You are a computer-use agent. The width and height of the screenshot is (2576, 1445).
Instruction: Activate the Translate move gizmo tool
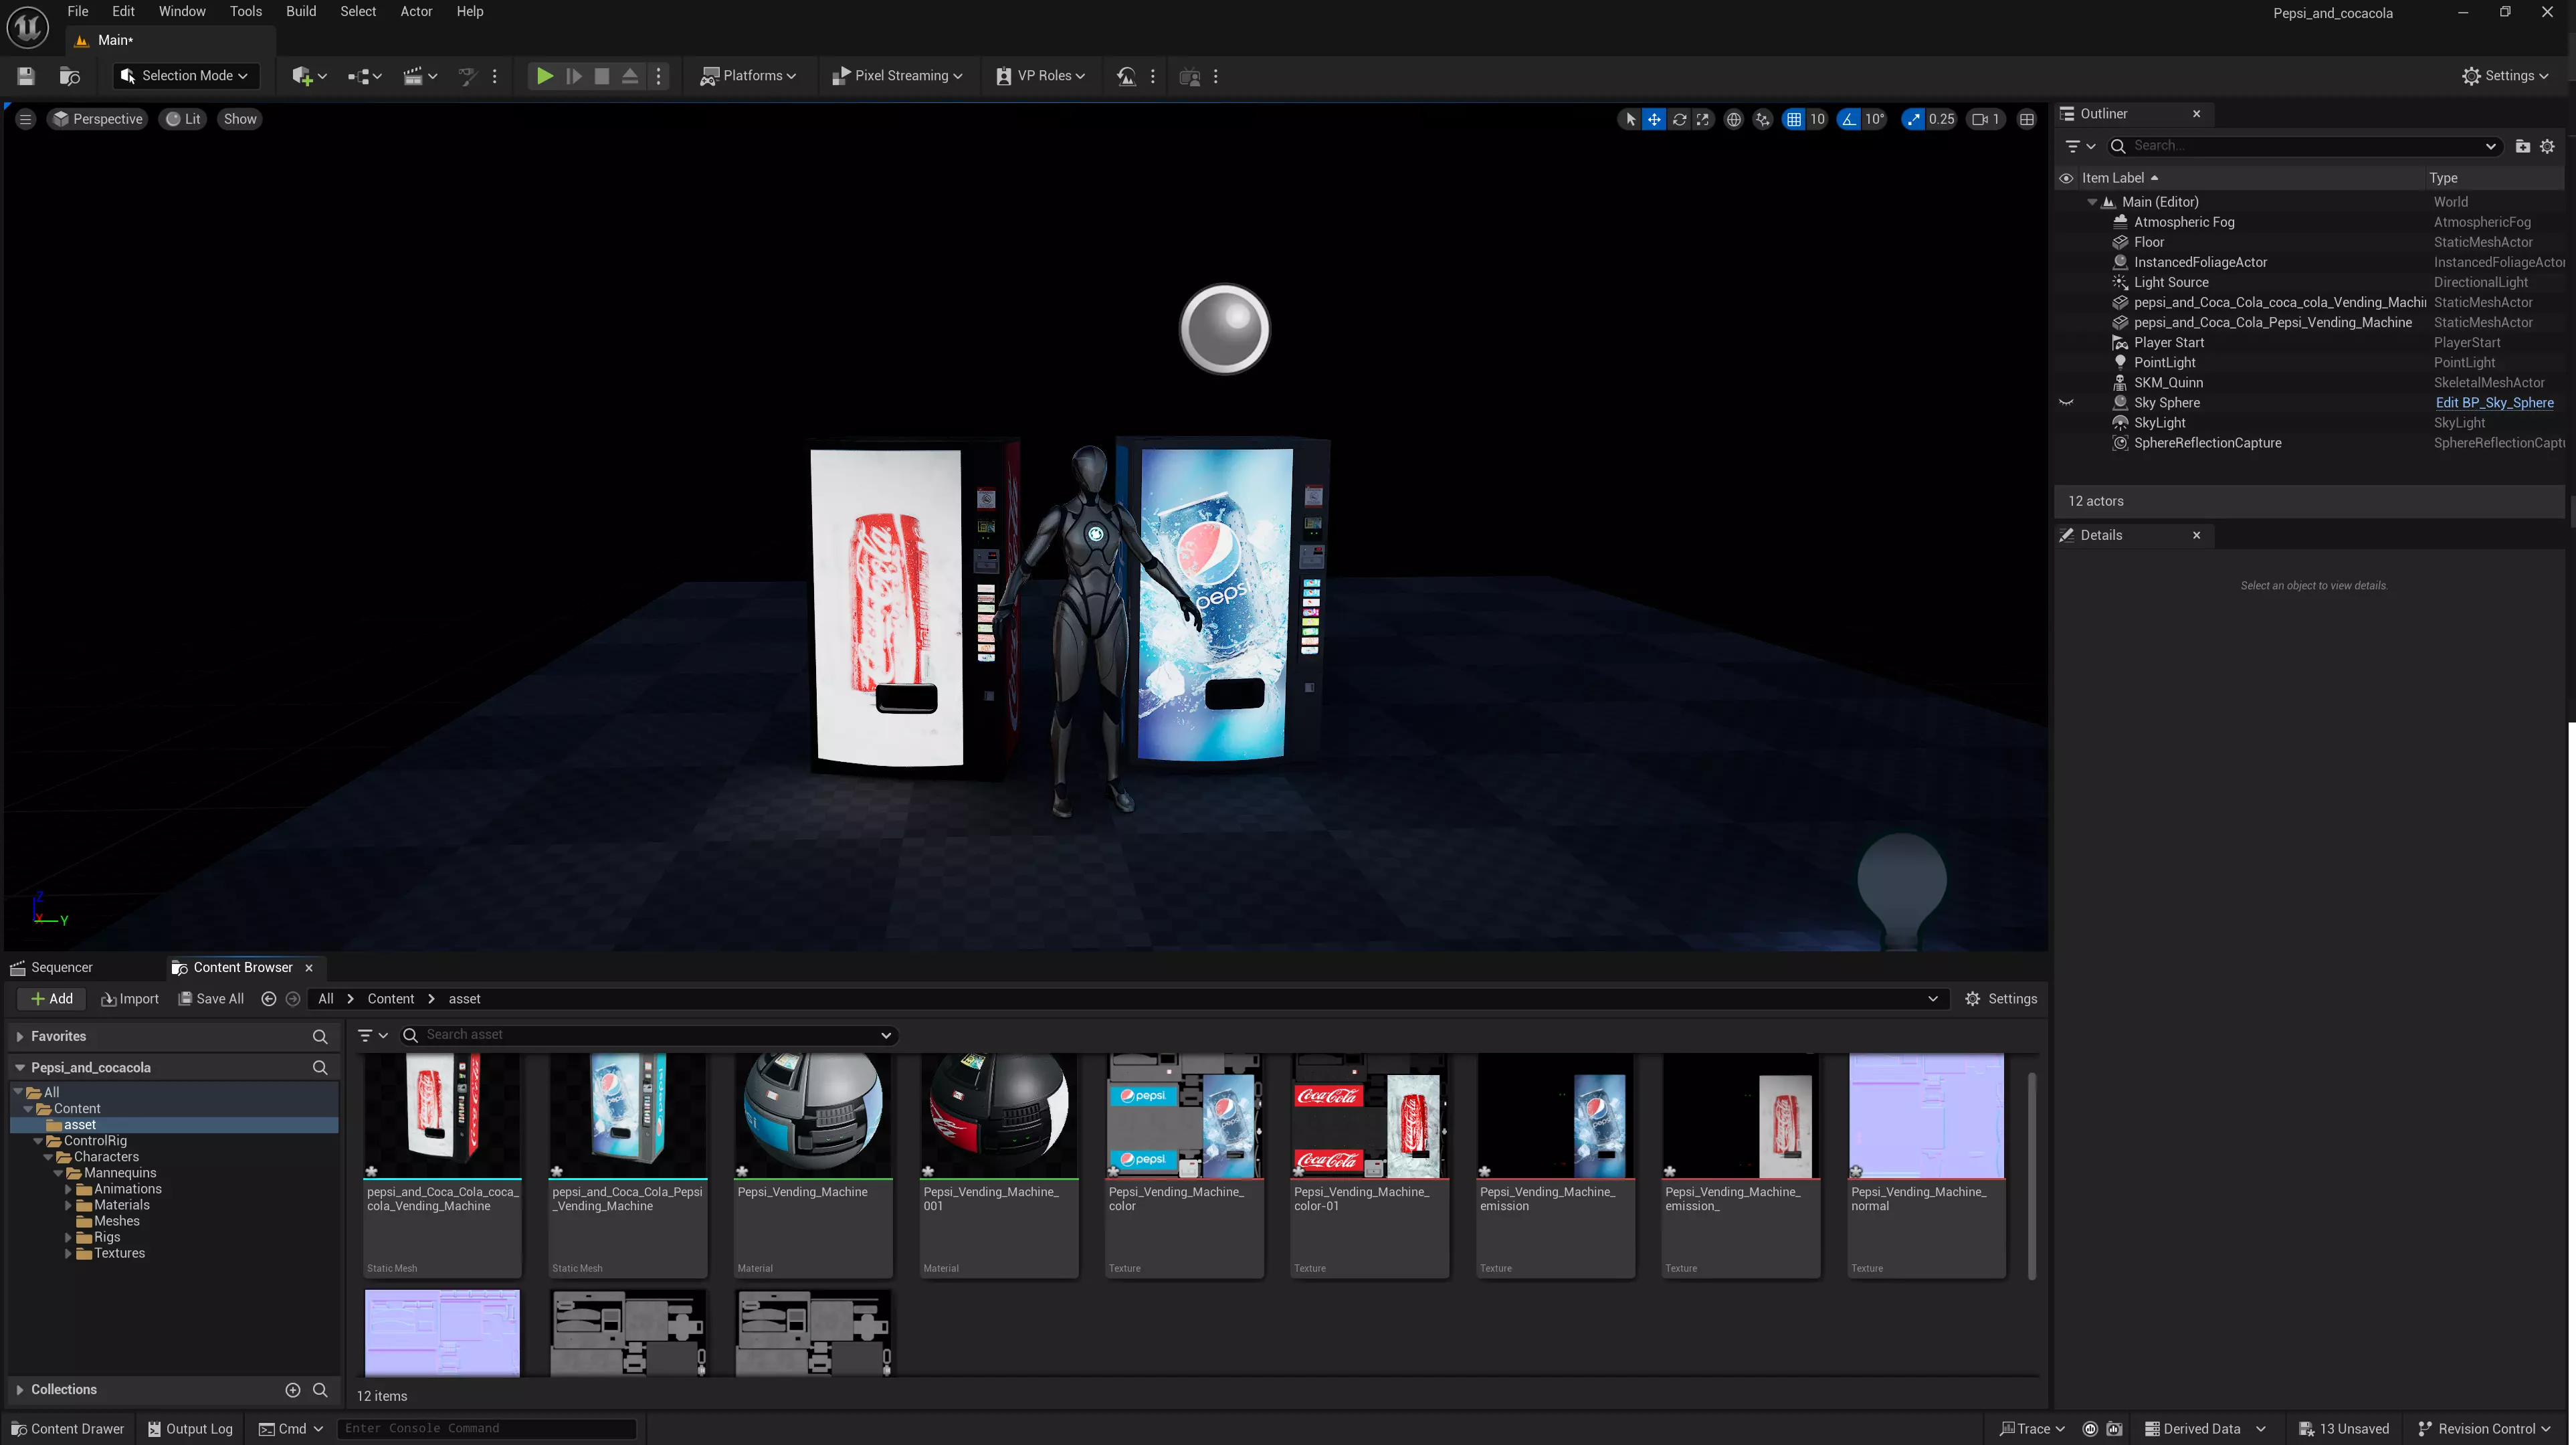[1654, 119]
